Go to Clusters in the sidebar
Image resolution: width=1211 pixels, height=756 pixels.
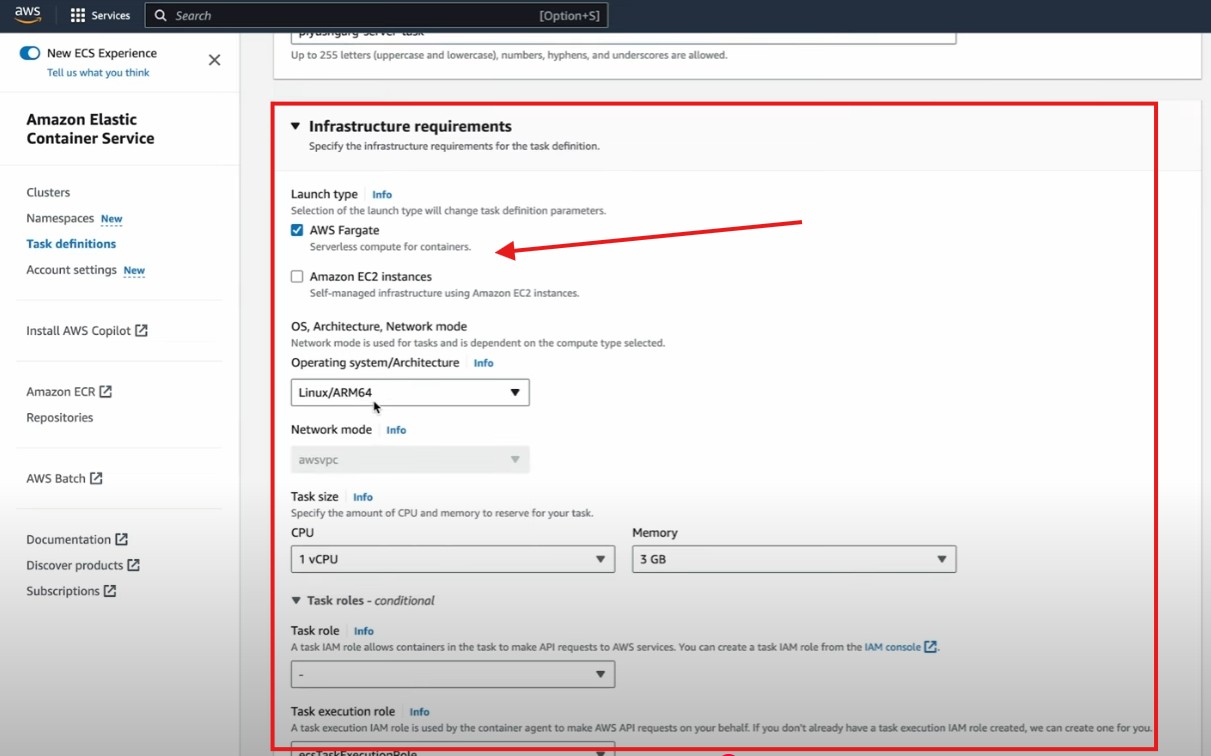(48, 192)
